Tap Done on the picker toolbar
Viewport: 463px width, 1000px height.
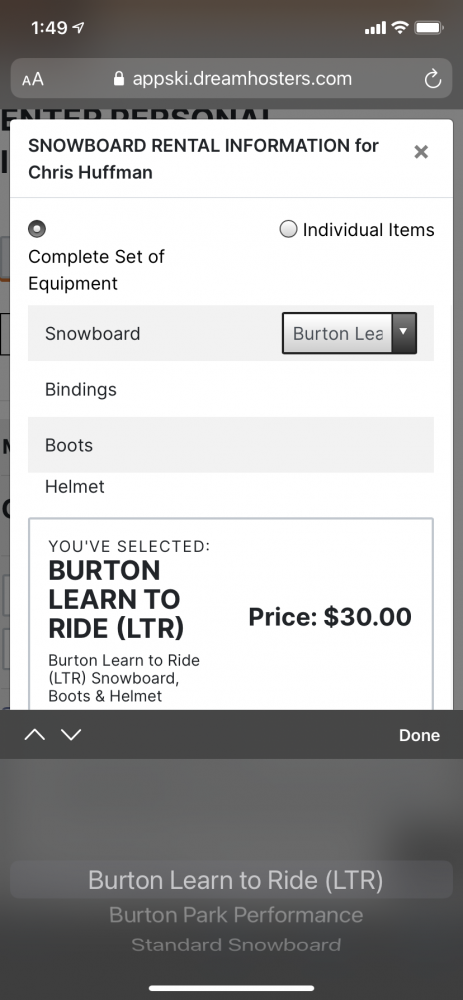pyautogui.click(x=419, y=735)
